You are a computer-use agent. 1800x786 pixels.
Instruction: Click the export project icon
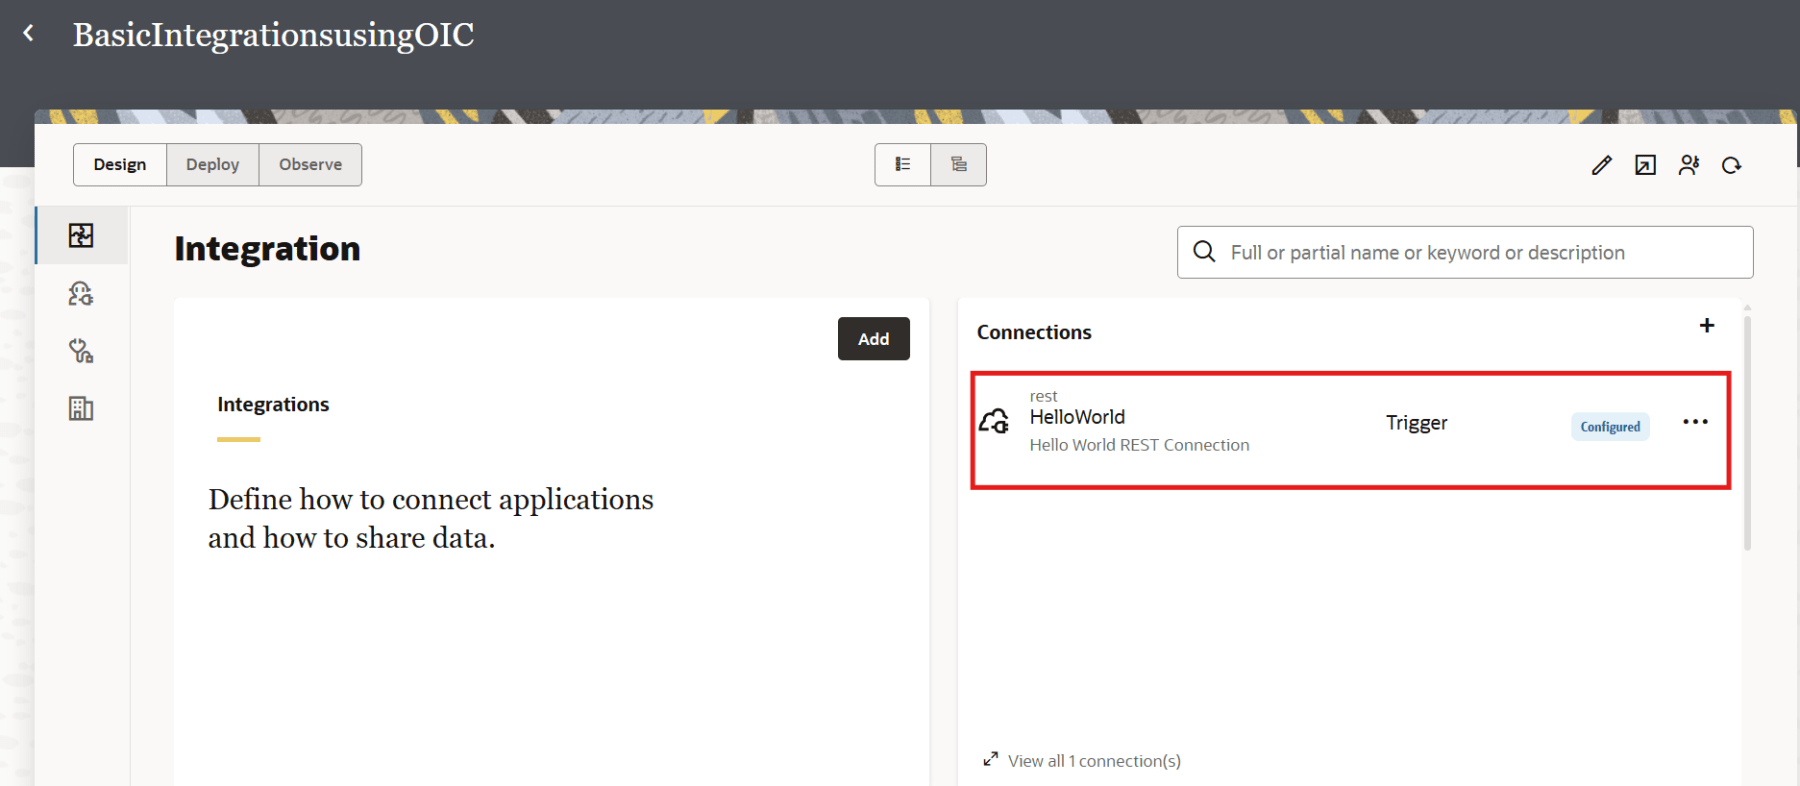coord(1645,165)
